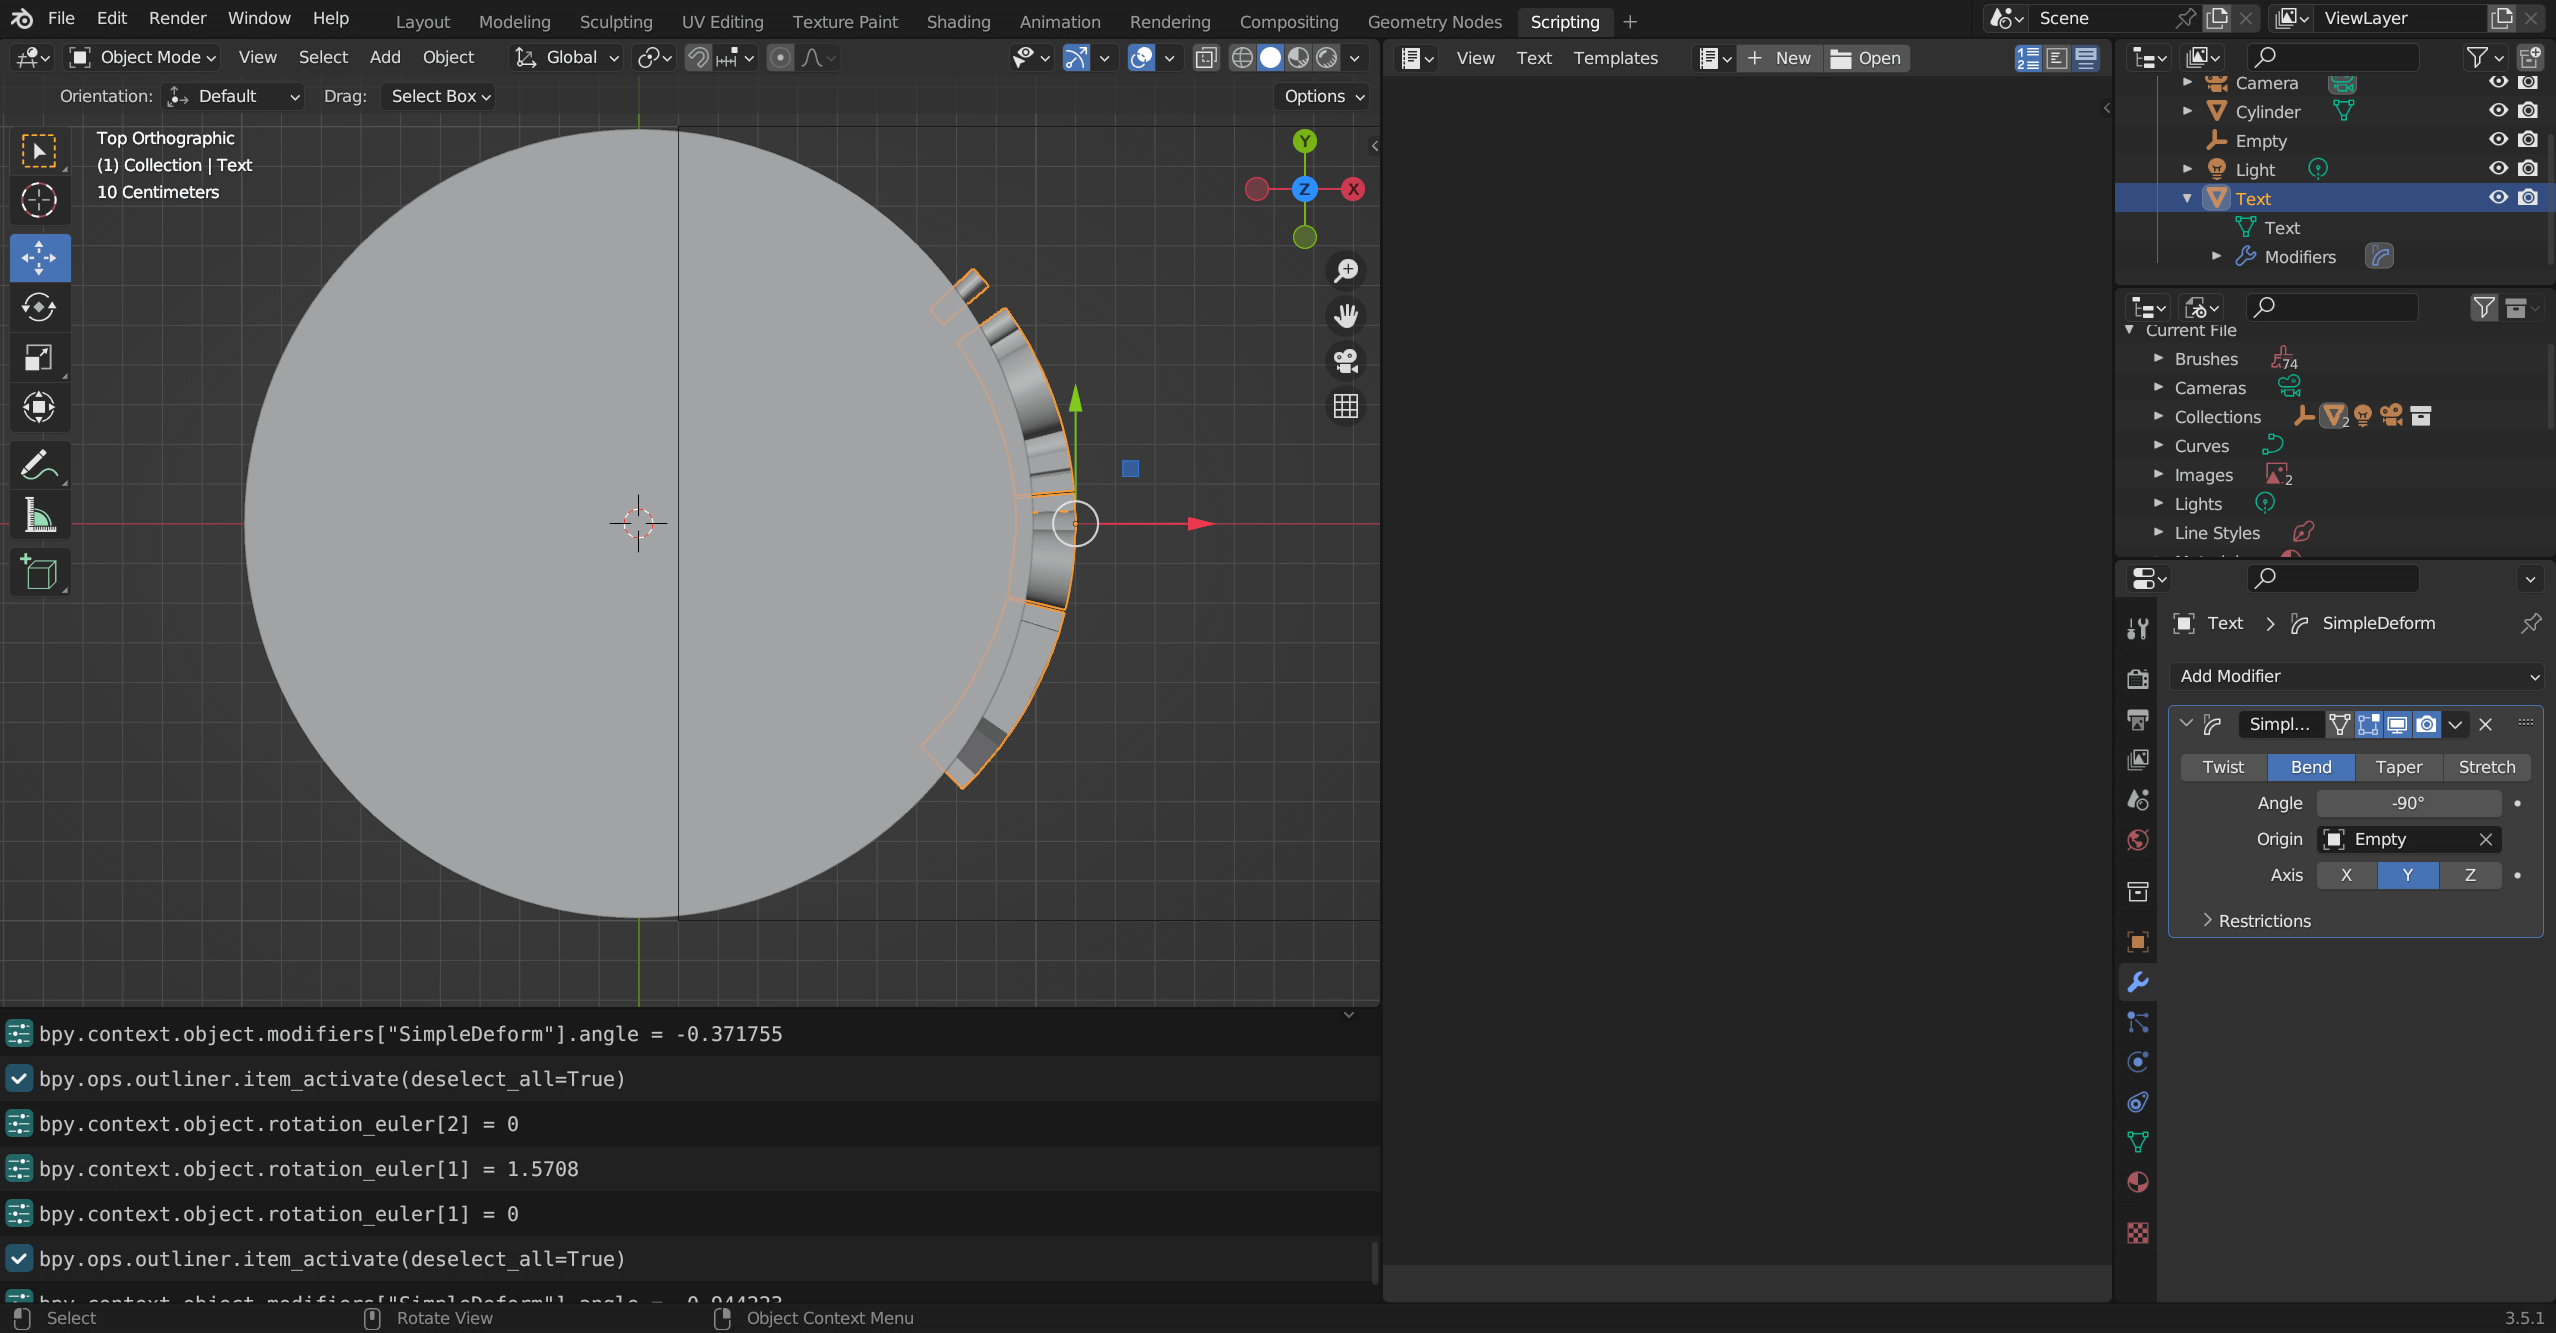Open the File menu

click(61, 18)
